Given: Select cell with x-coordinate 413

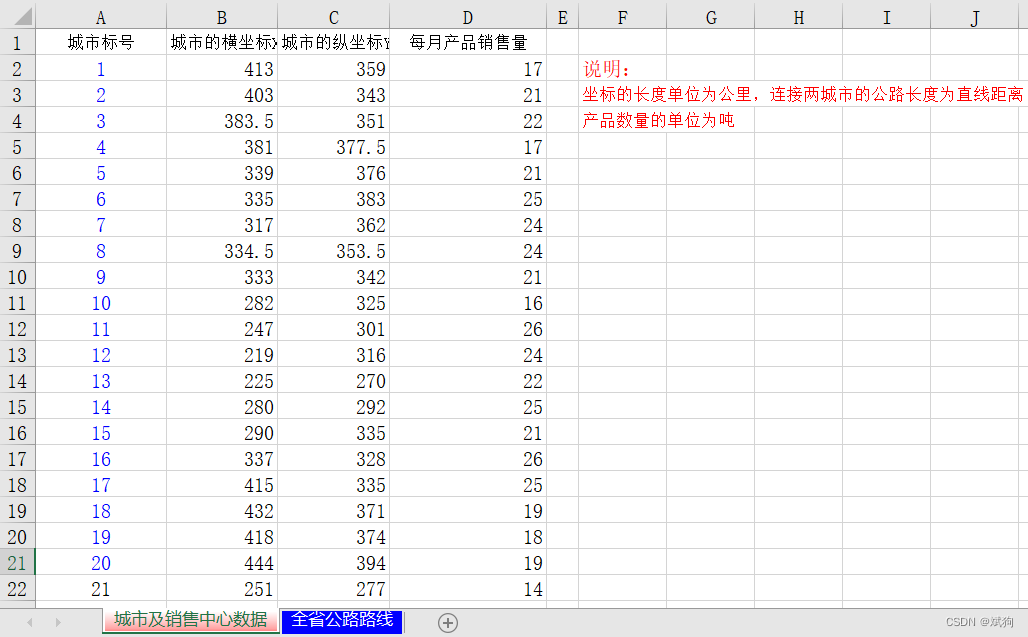Looking at the screenshot, I should click(x=222, y=69).
